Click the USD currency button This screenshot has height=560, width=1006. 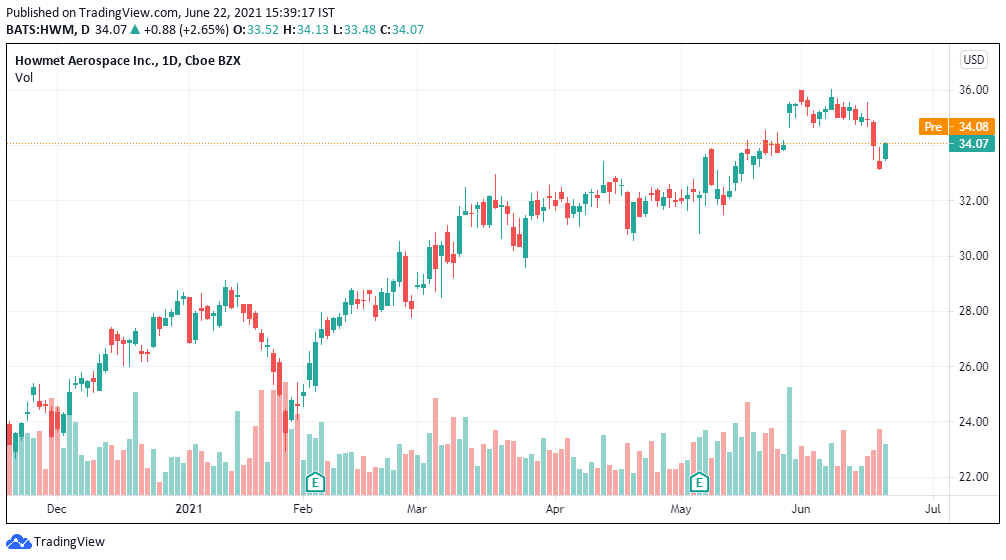[x=973, y=60]
